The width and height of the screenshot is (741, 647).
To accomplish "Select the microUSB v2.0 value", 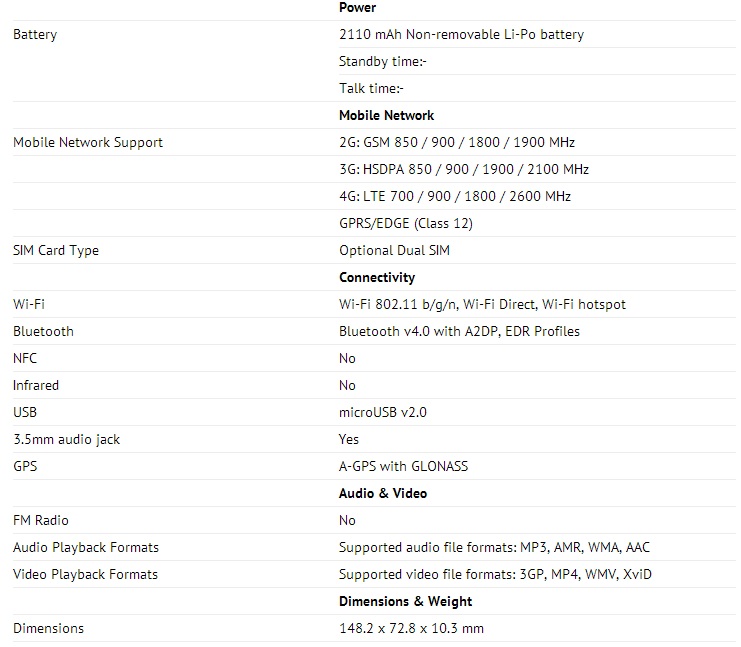I will pos(383,413).
